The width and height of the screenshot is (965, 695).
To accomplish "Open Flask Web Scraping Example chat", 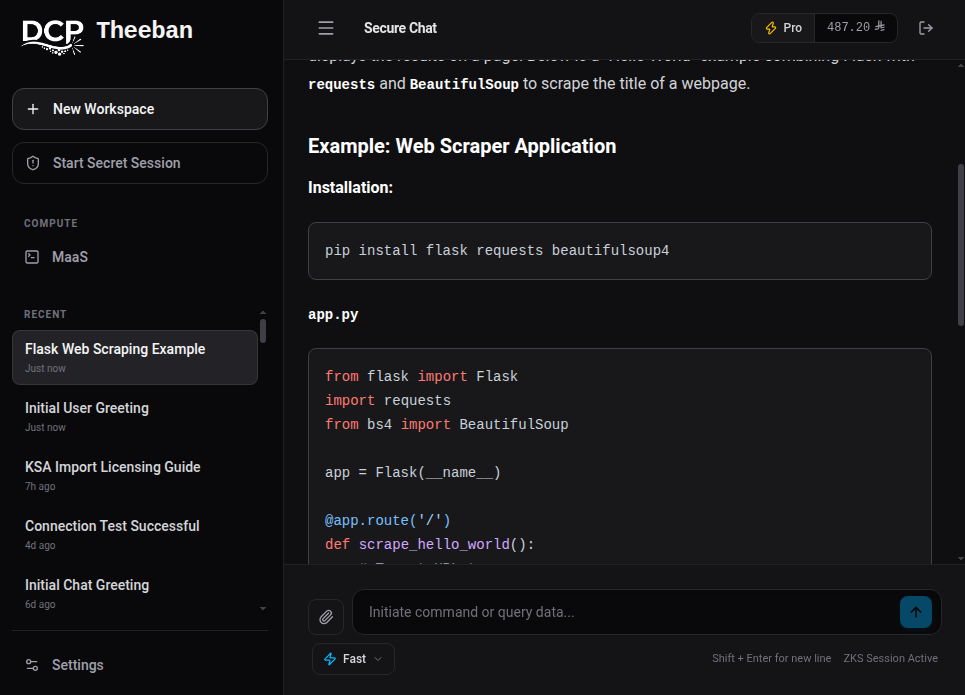I will pos(135,358).
